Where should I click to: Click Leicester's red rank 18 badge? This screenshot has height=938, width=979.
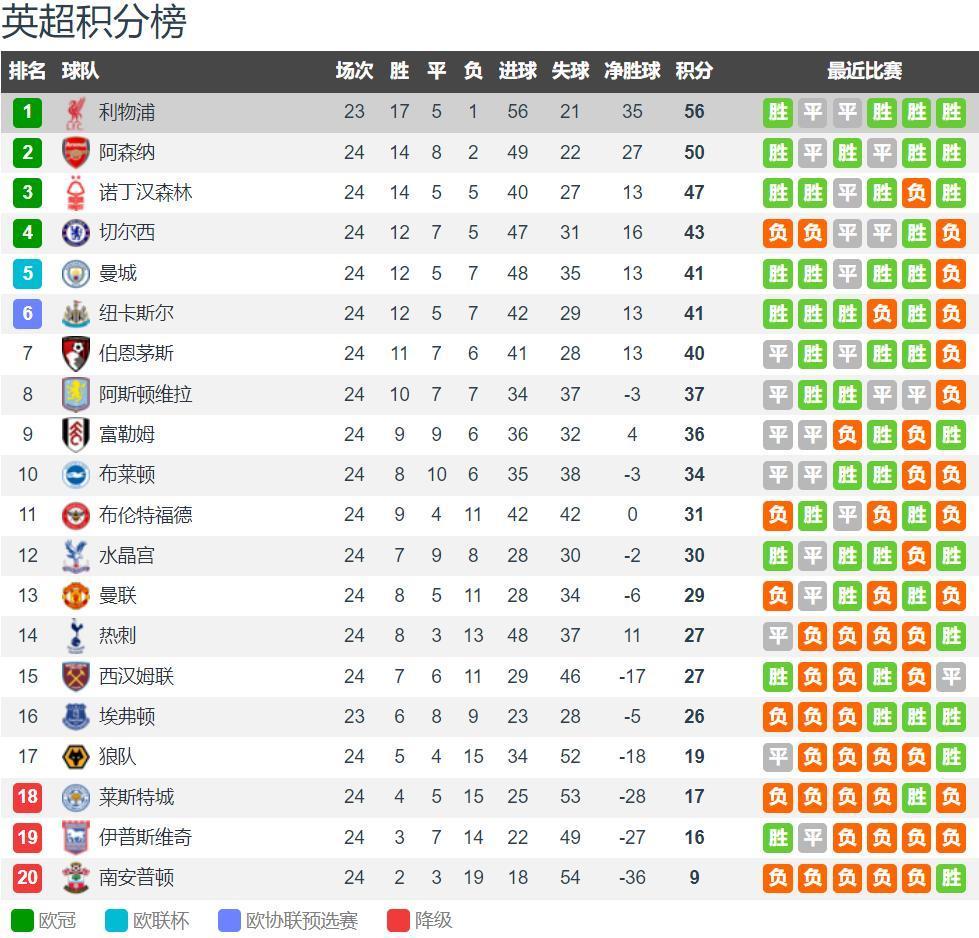(27, 797)
